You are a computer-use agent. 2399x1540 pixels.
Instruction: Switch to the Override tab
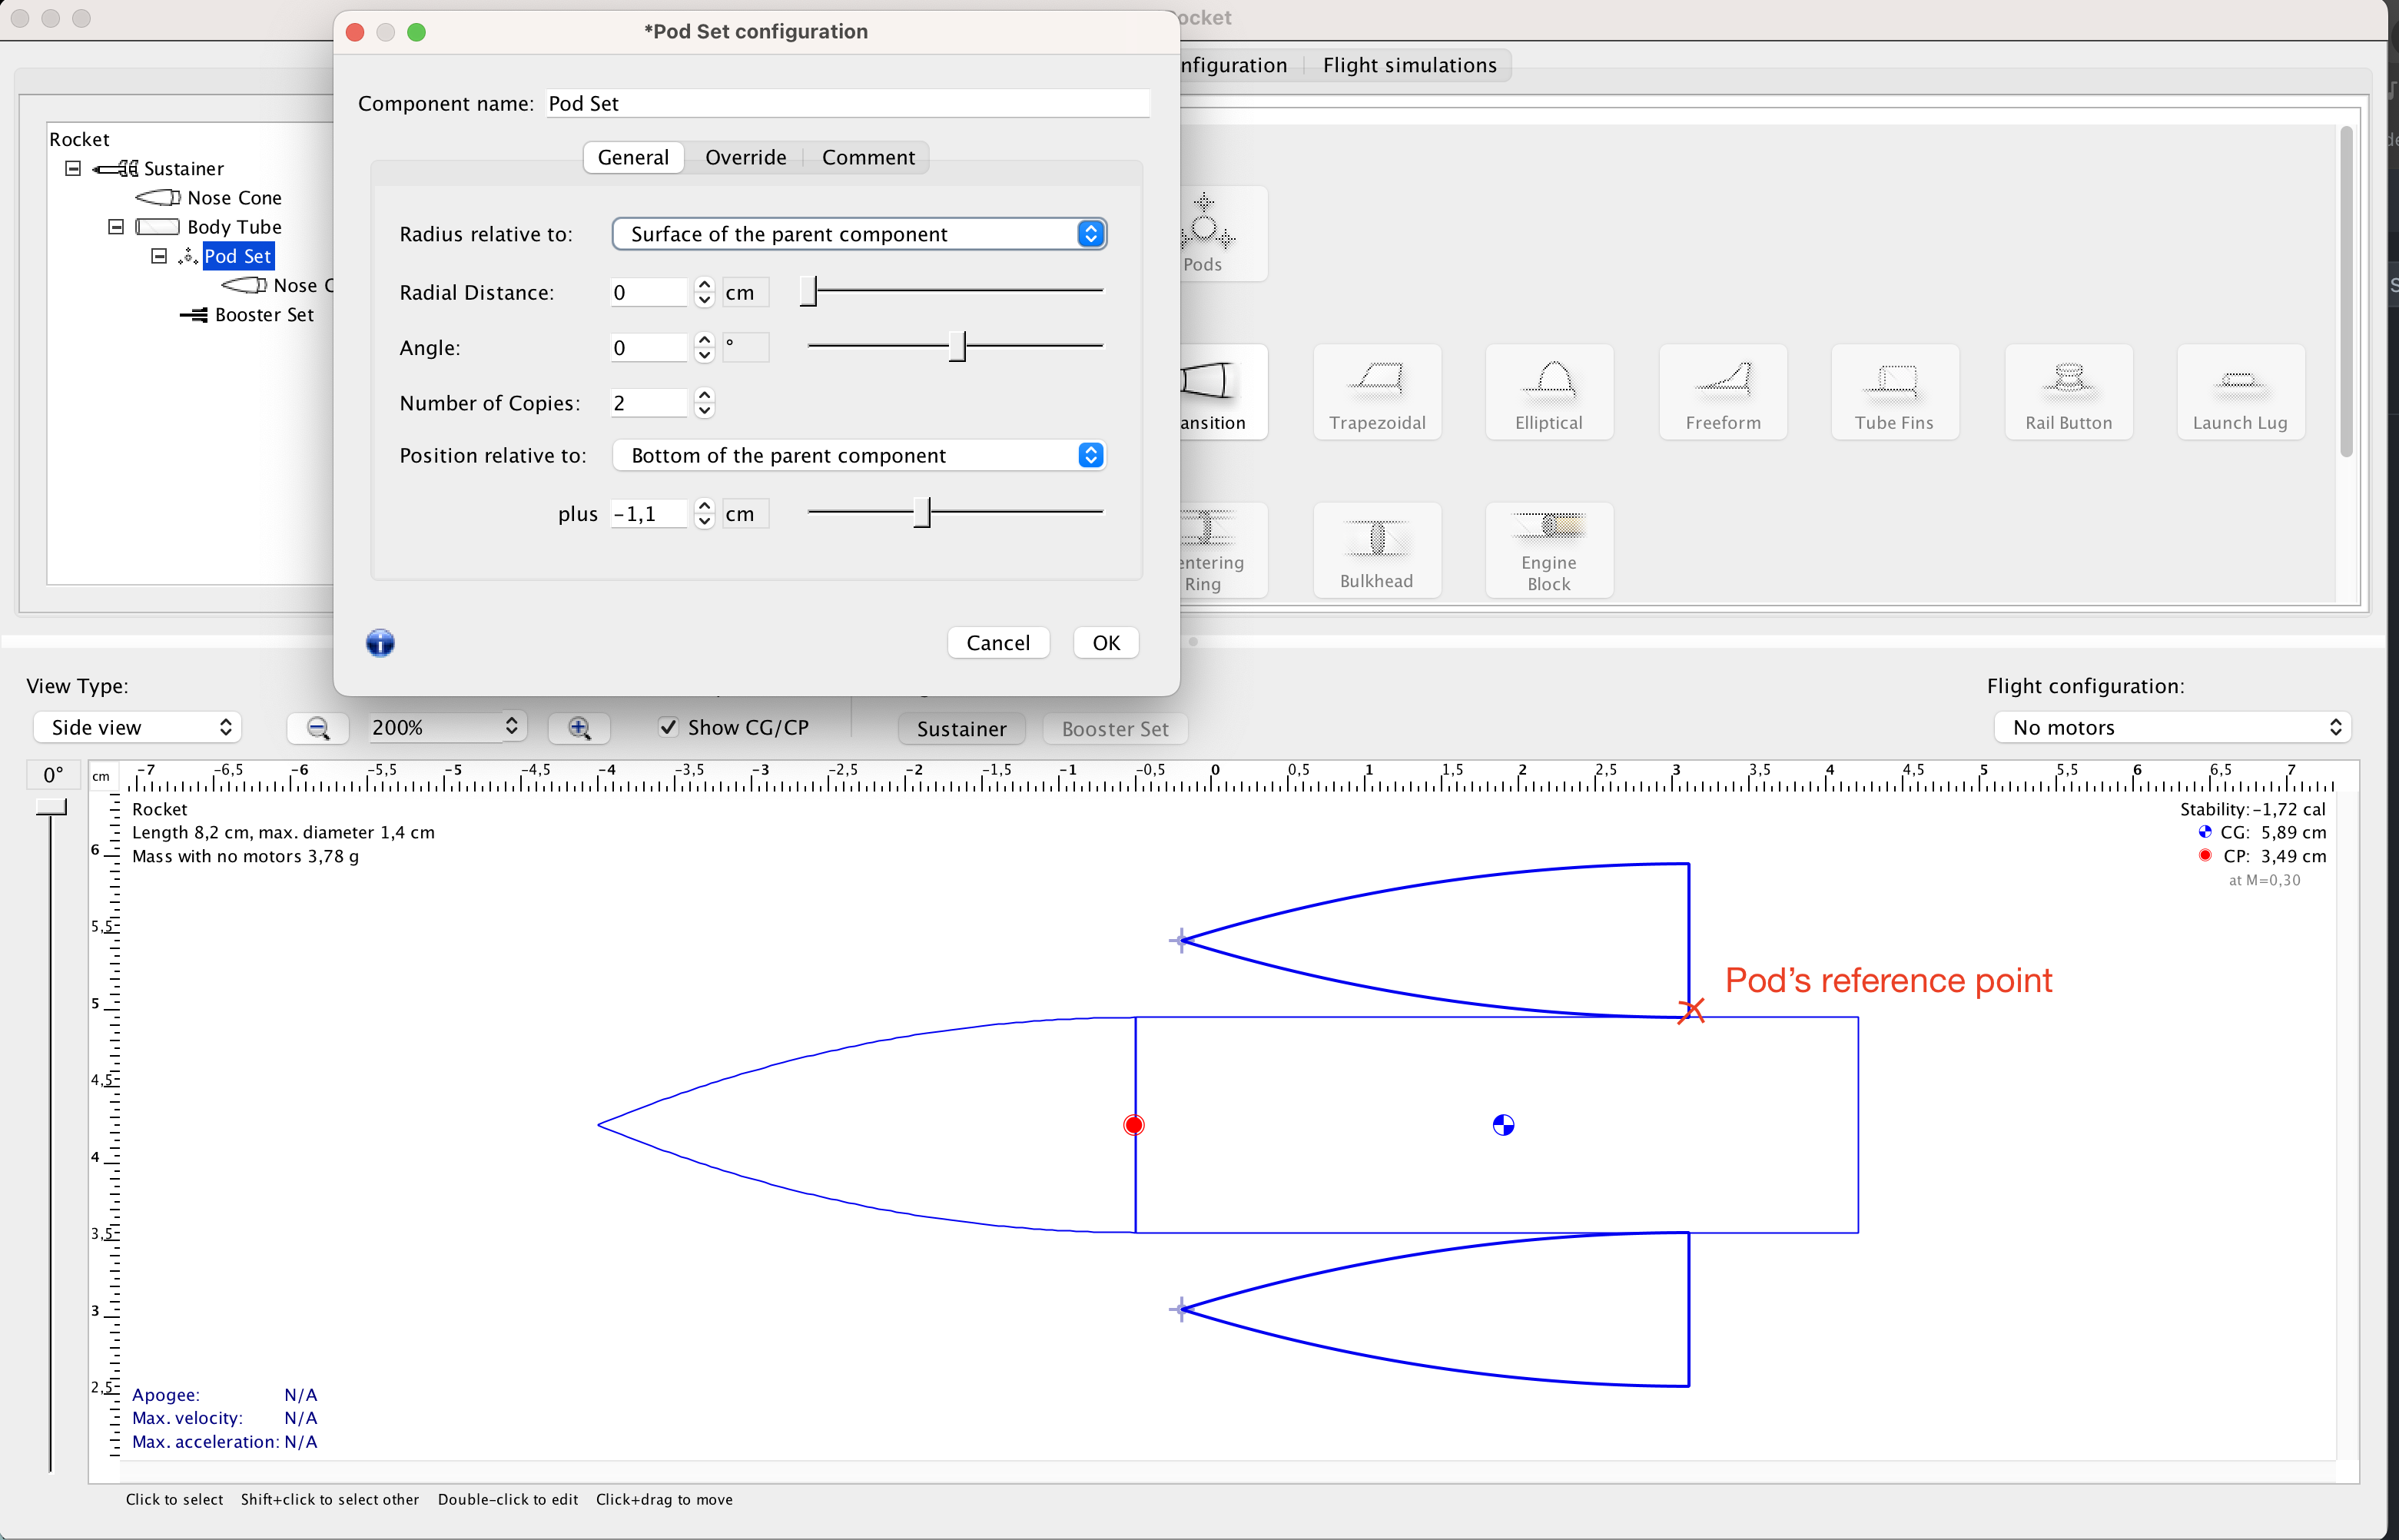(745, 158)
